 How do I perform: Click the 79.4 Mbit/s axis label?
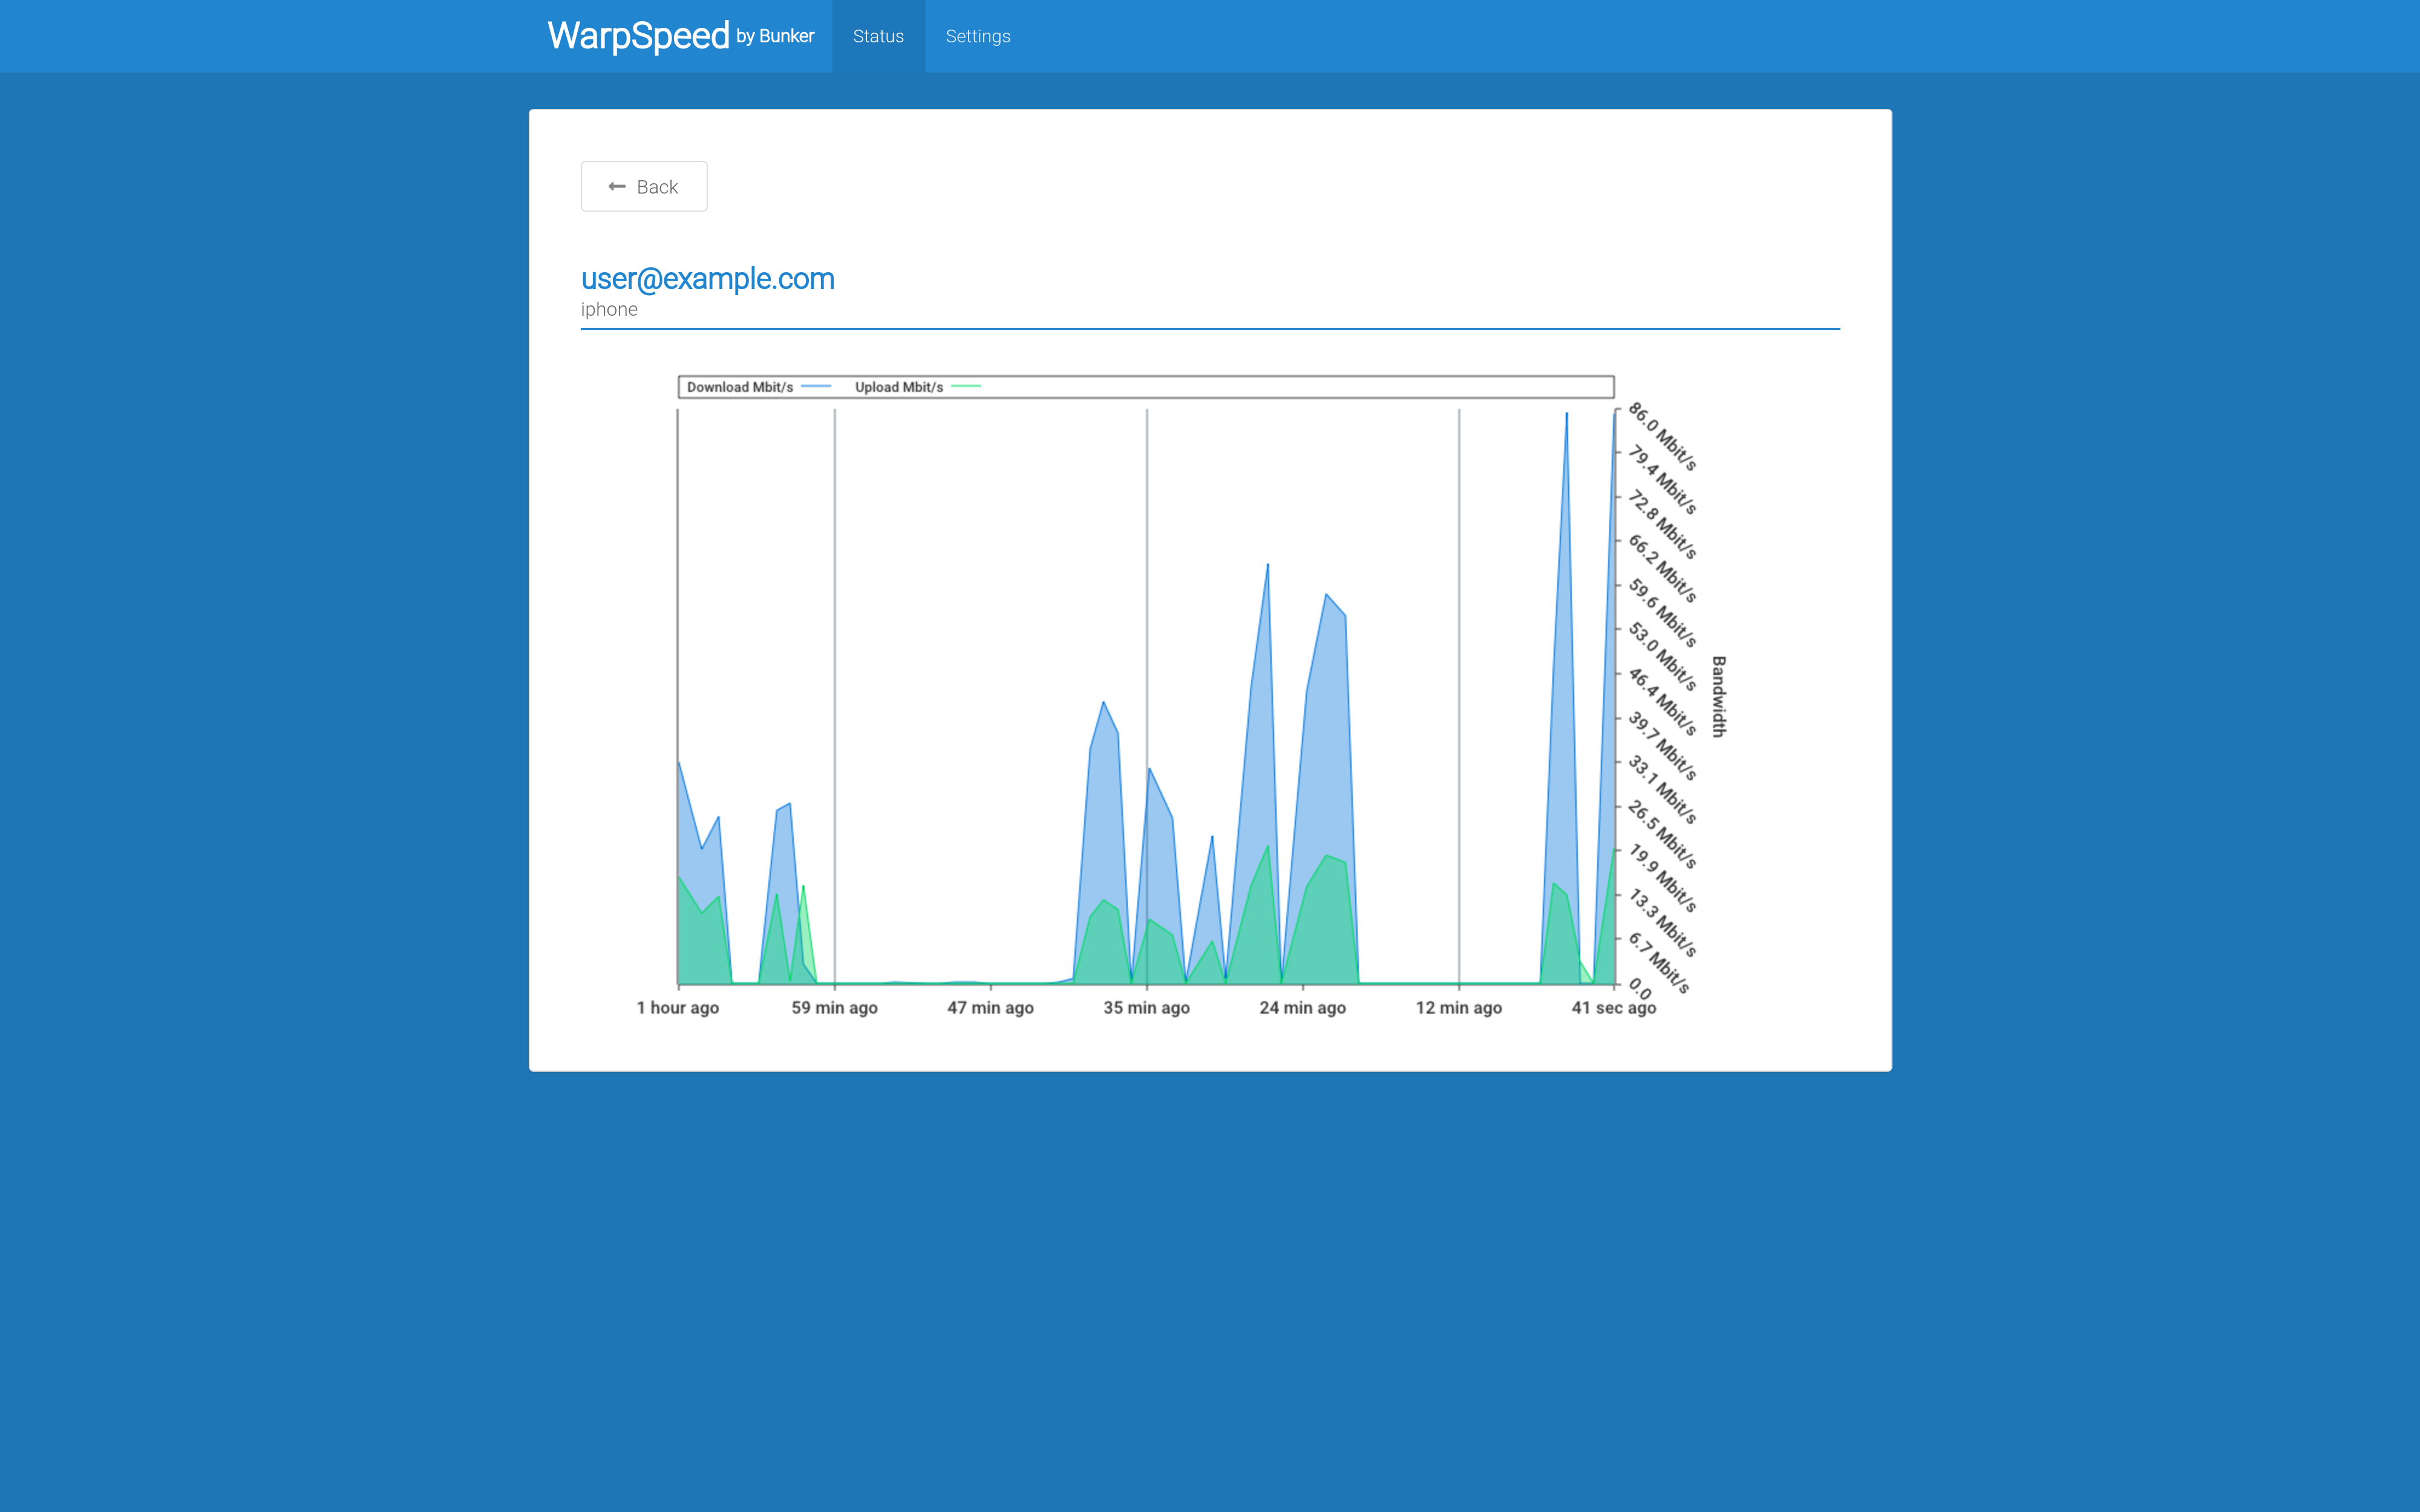pyautogui.click(x=1662, y=480)
